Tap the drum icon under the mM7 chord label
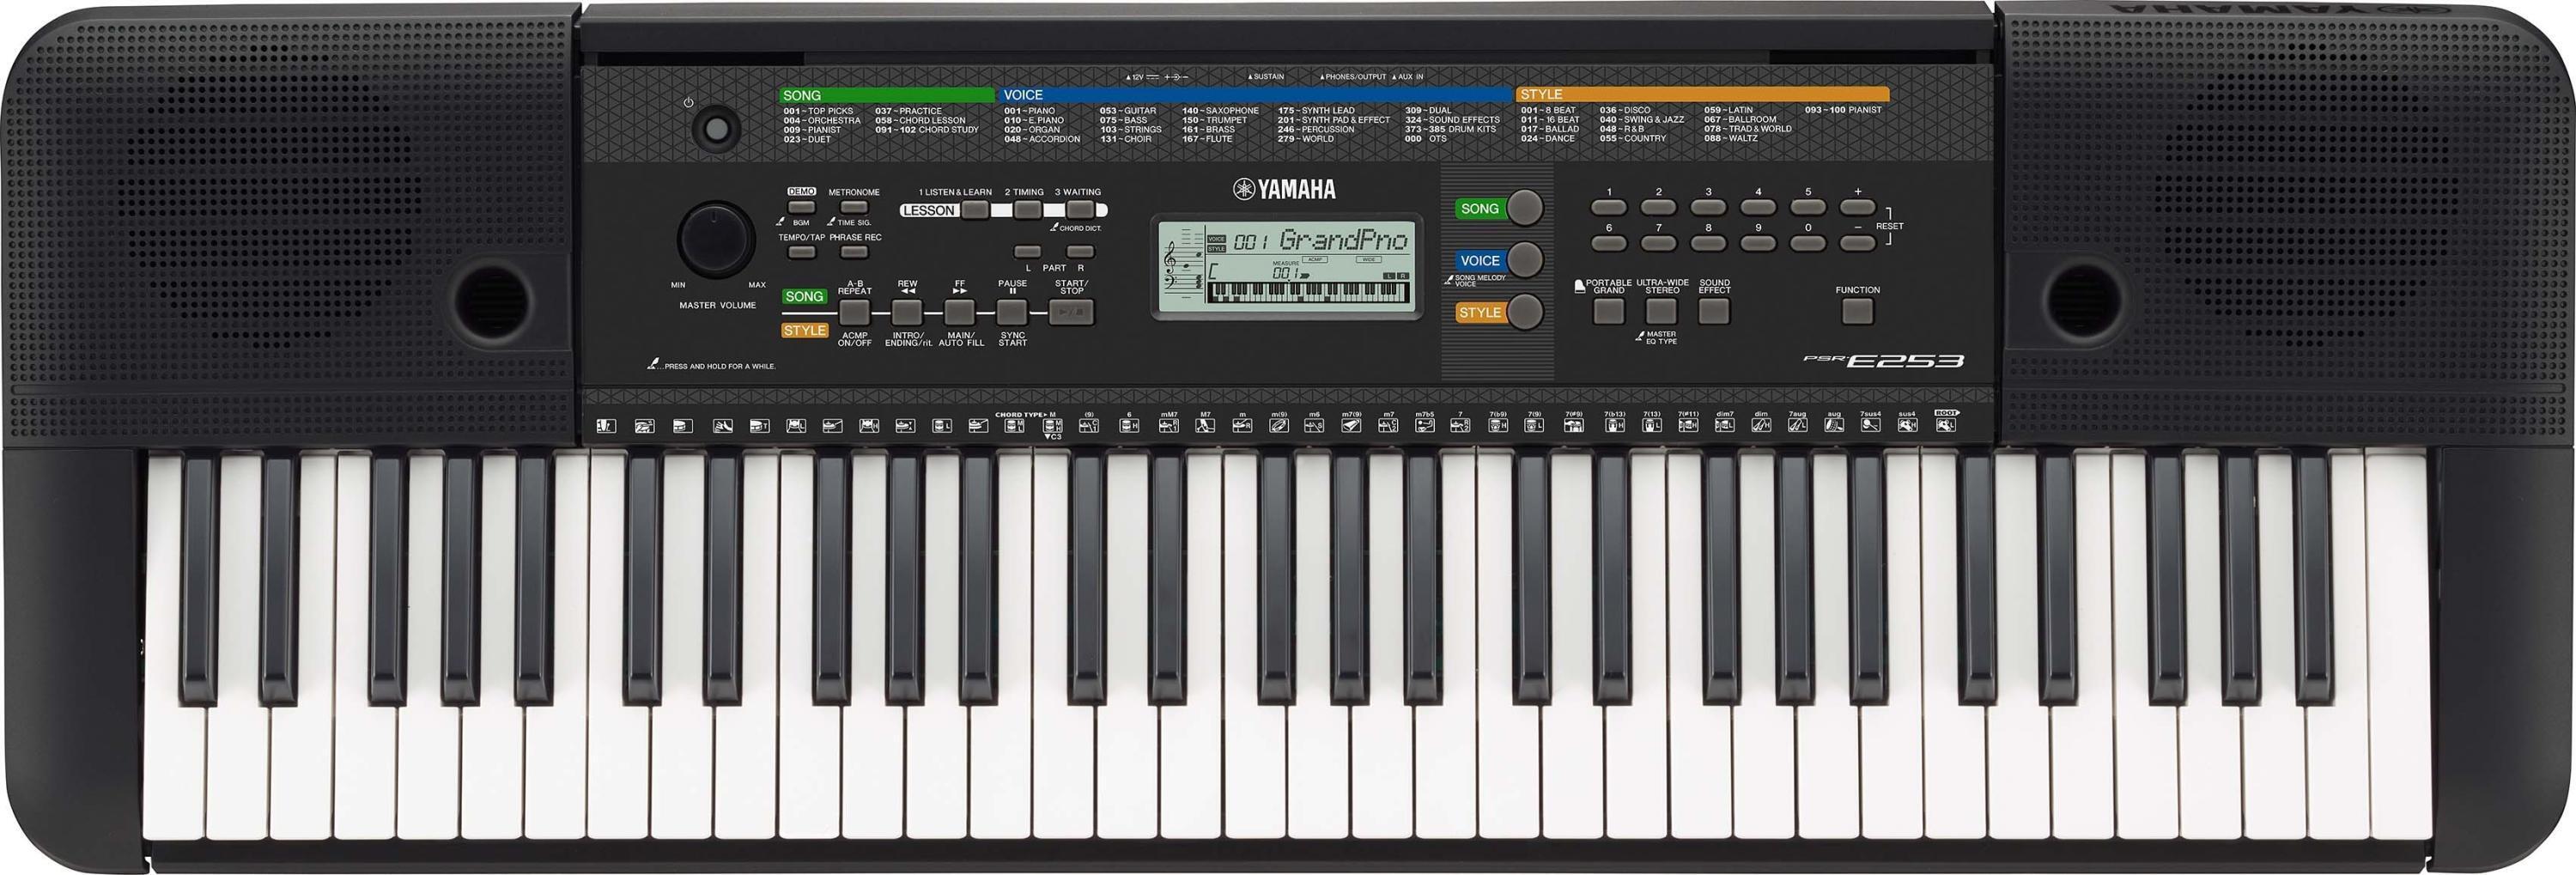2576x875 pixels. pyautogui.click(x=1168, y=426)
